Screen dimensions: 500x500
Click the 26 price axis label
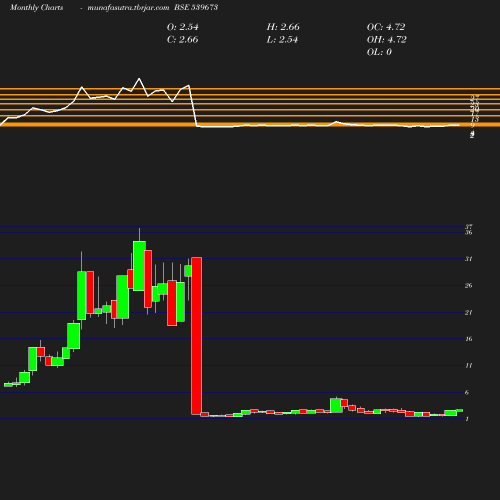(469, 285)
